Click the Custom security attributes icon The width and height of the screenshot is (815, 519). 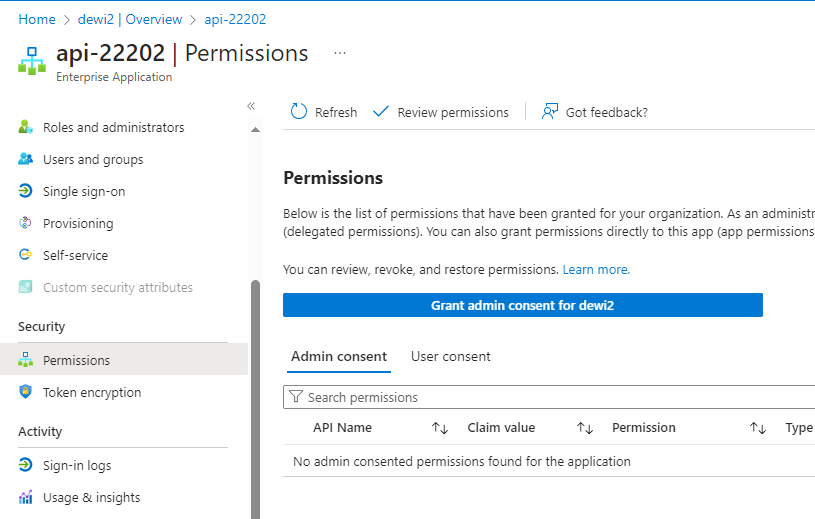click(25, 287)
